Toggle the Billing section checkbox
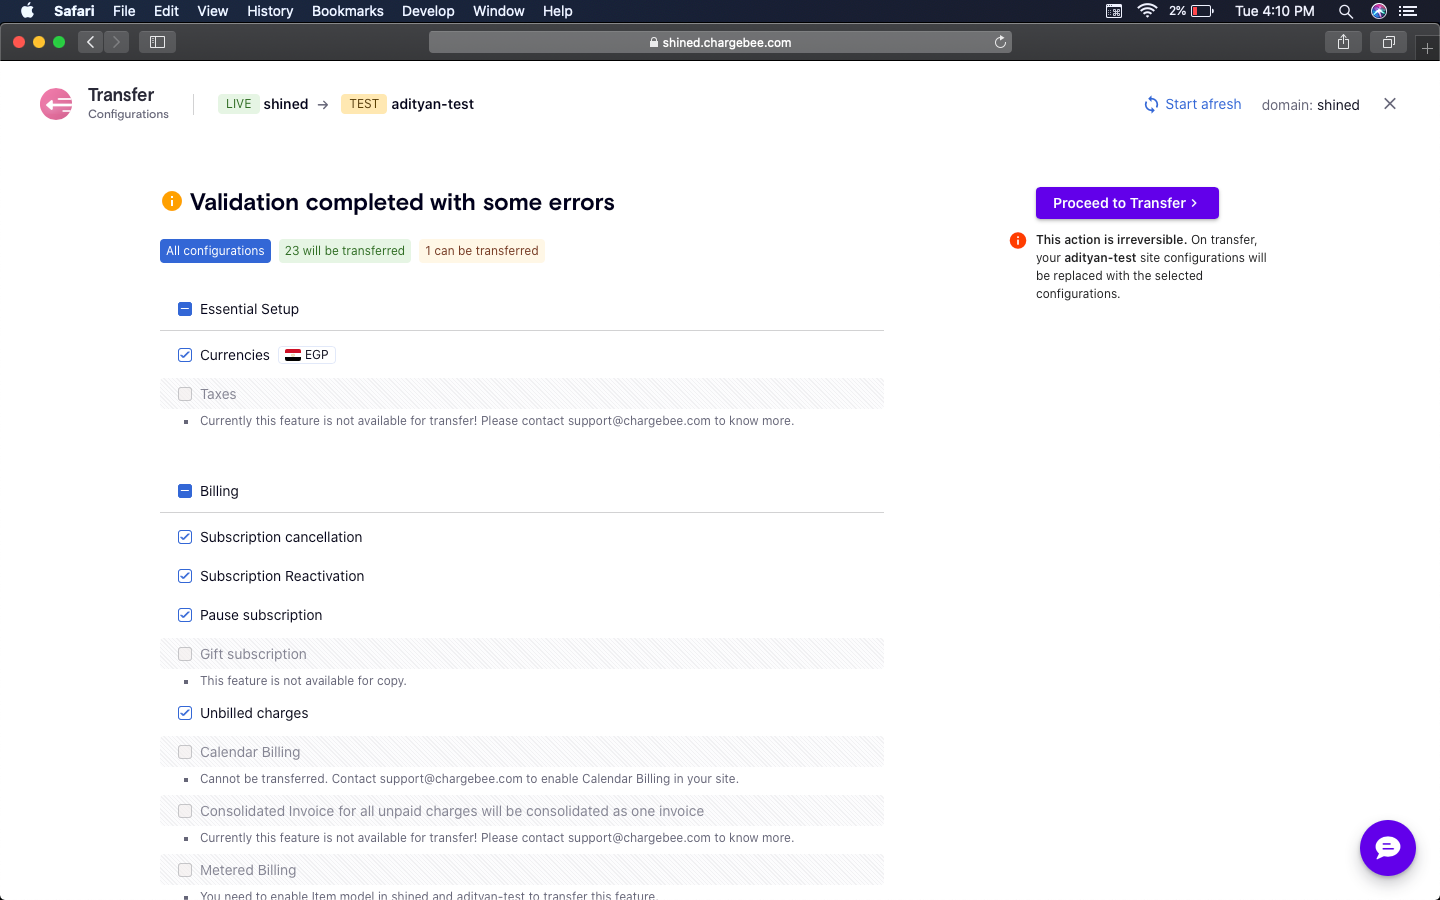This screenshot has width=1440, height=900. pos(185,491)
